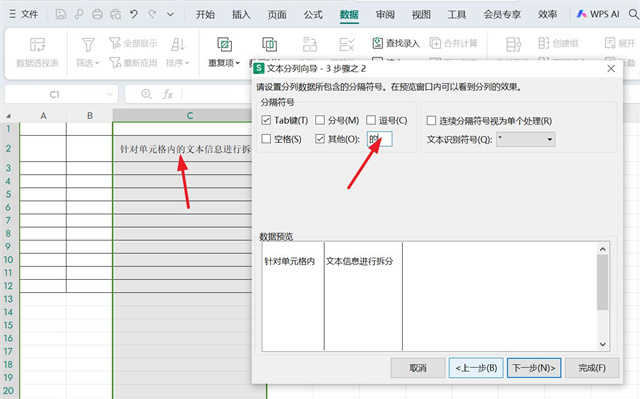Enable the 分号(M) checkbox
This screenshot has width=640, height=399.
[320, 120]
